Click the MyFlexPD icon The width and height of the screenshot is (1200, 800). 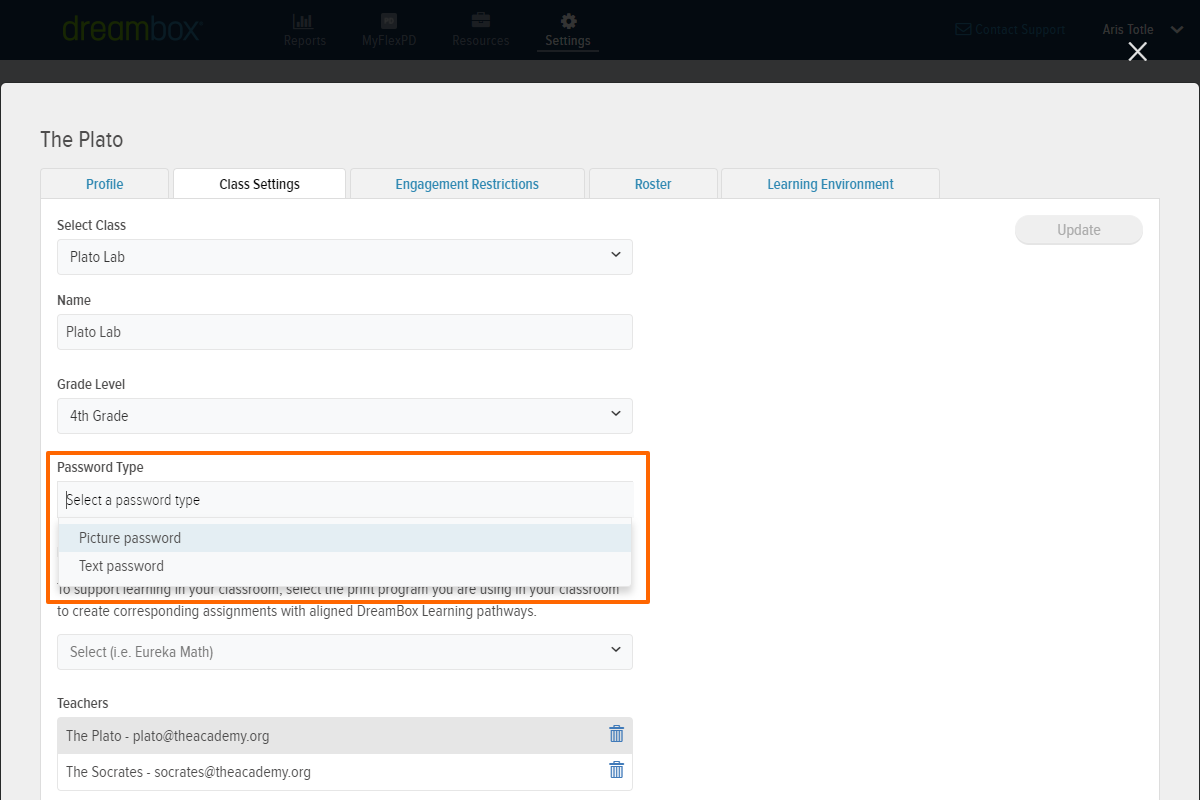[388, 22]
